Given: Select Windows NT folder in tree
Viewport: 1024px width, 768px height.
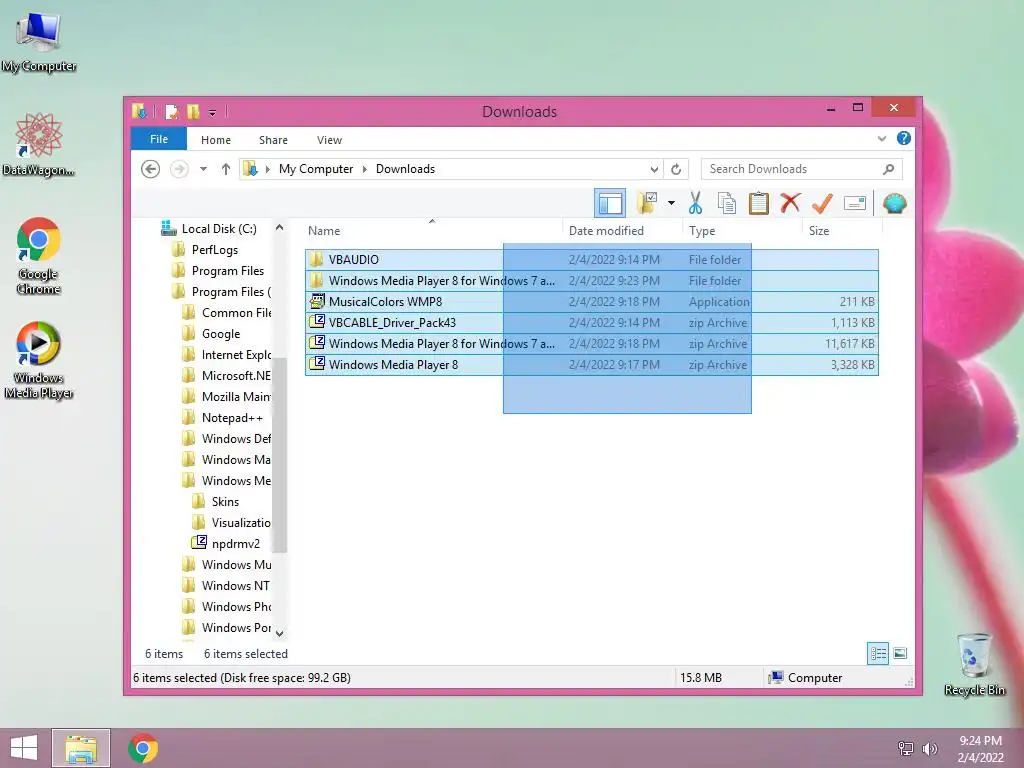Looking at the screenshot, I should pos(226,585).
